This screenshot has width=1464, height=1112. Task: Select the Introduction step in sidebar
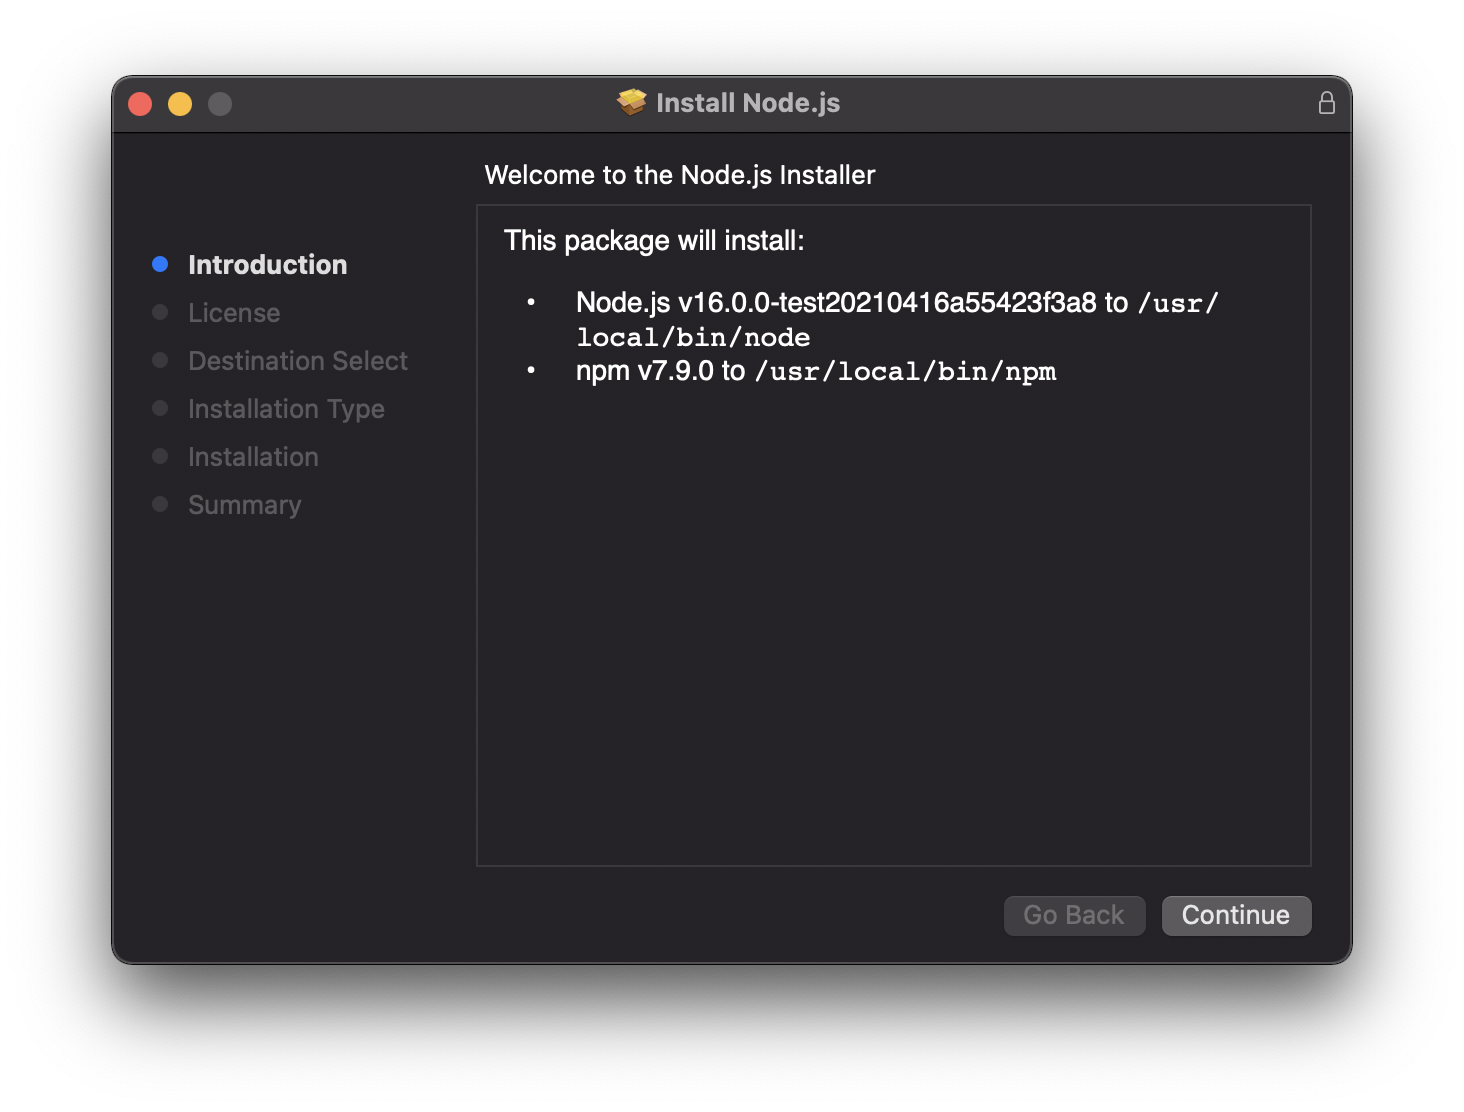point(268,265)
